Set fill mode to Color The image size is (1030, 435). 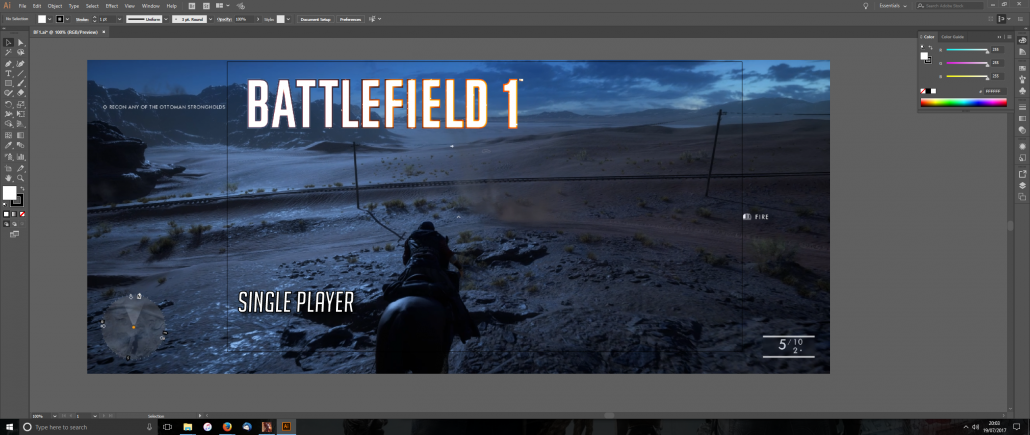7,214
